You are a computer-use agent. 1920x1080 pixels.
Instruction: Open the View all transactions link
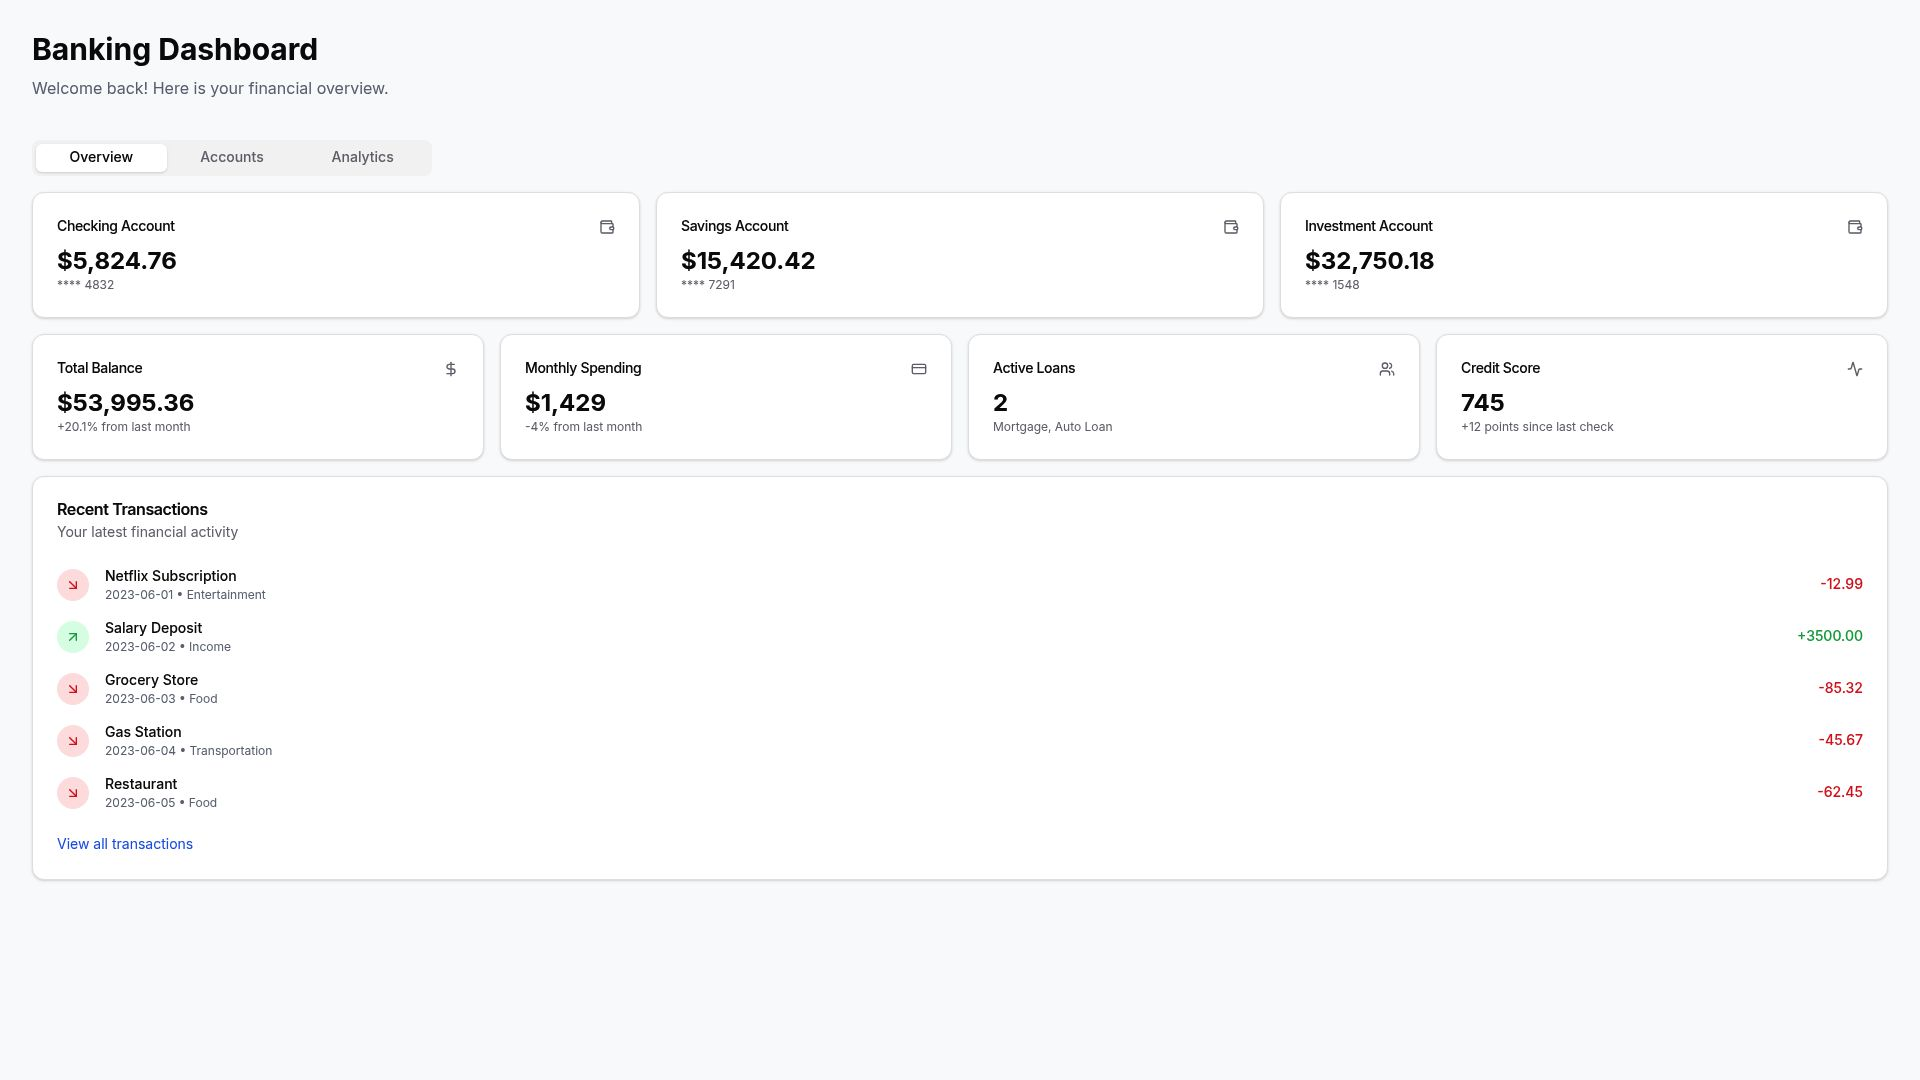(x=125, y=844)
